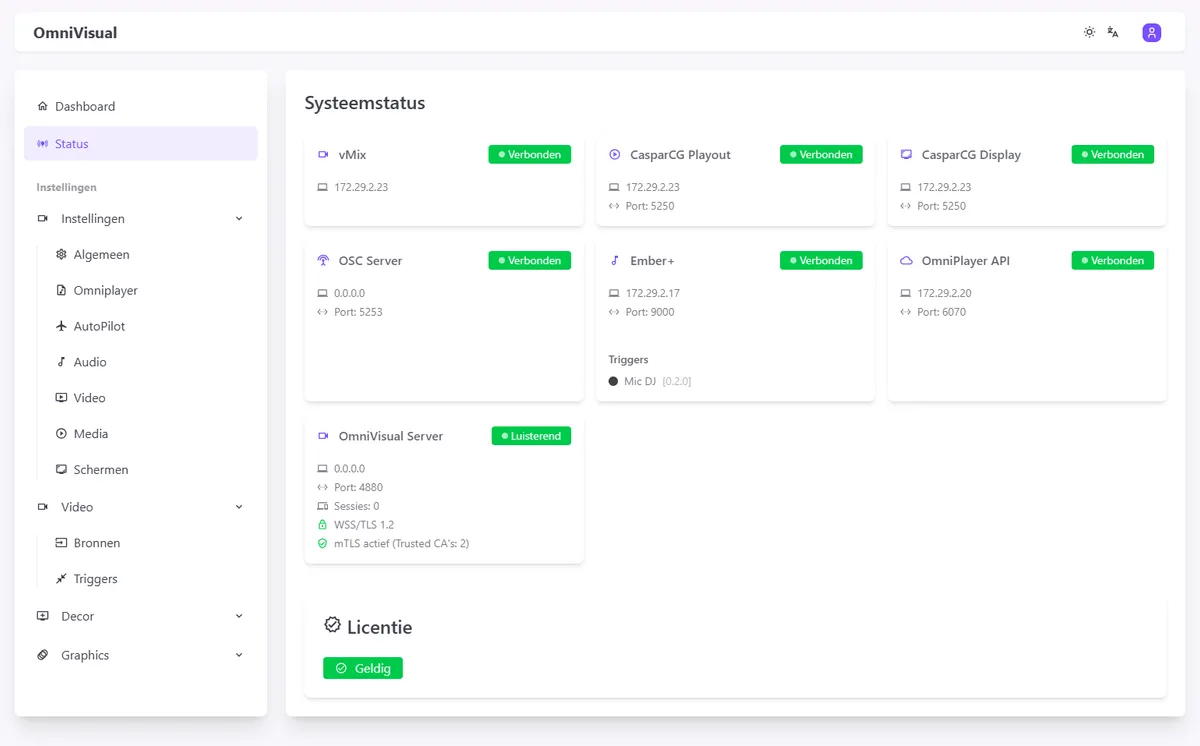Click the Ember+ Verbonden badge
The width and height of the screenshot is (1200, 746).
click(821, 261)
